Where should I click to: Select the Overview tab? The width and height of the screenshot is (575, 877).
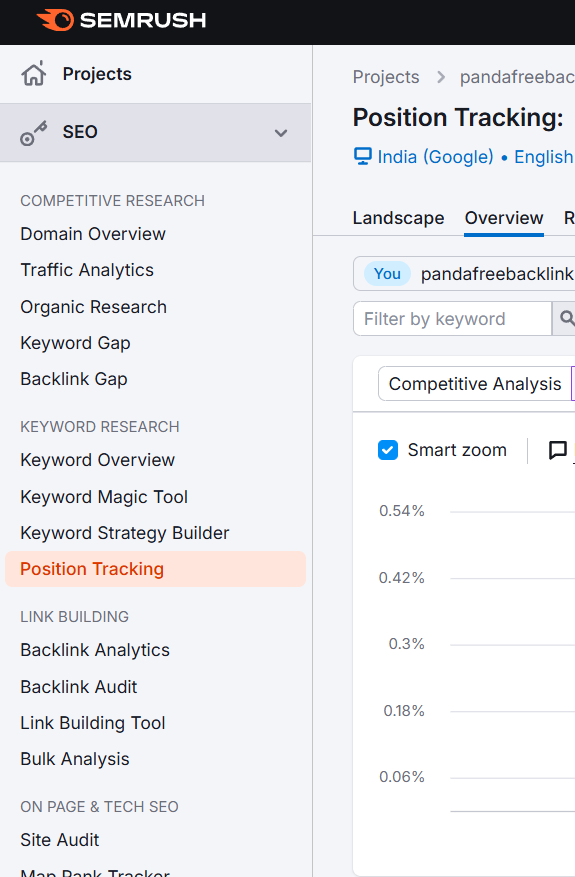504,218
